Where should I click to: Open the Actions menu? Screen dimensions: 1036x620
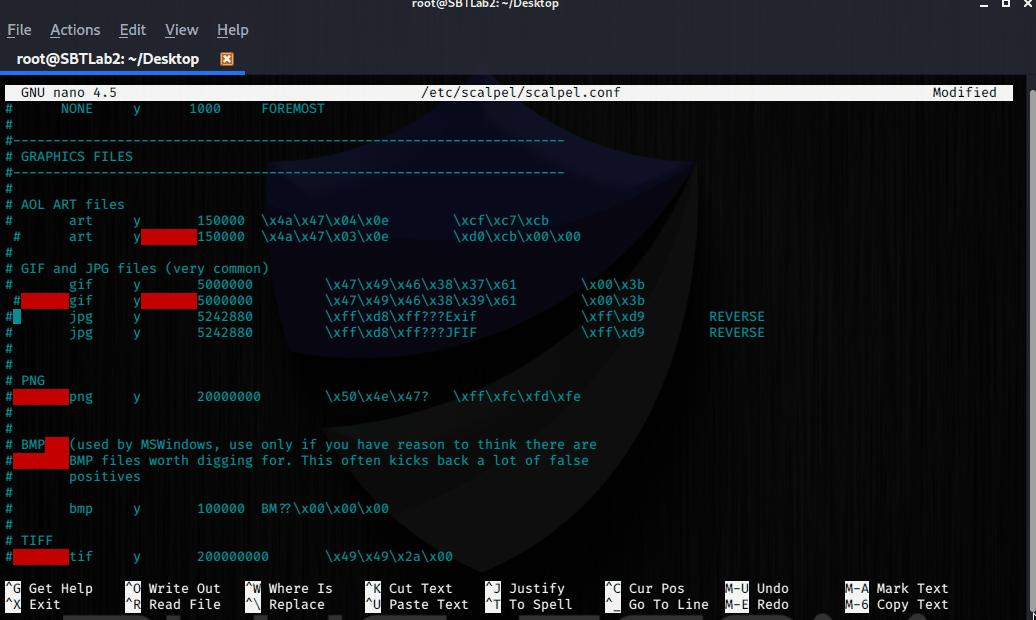[x=75, y=30]
